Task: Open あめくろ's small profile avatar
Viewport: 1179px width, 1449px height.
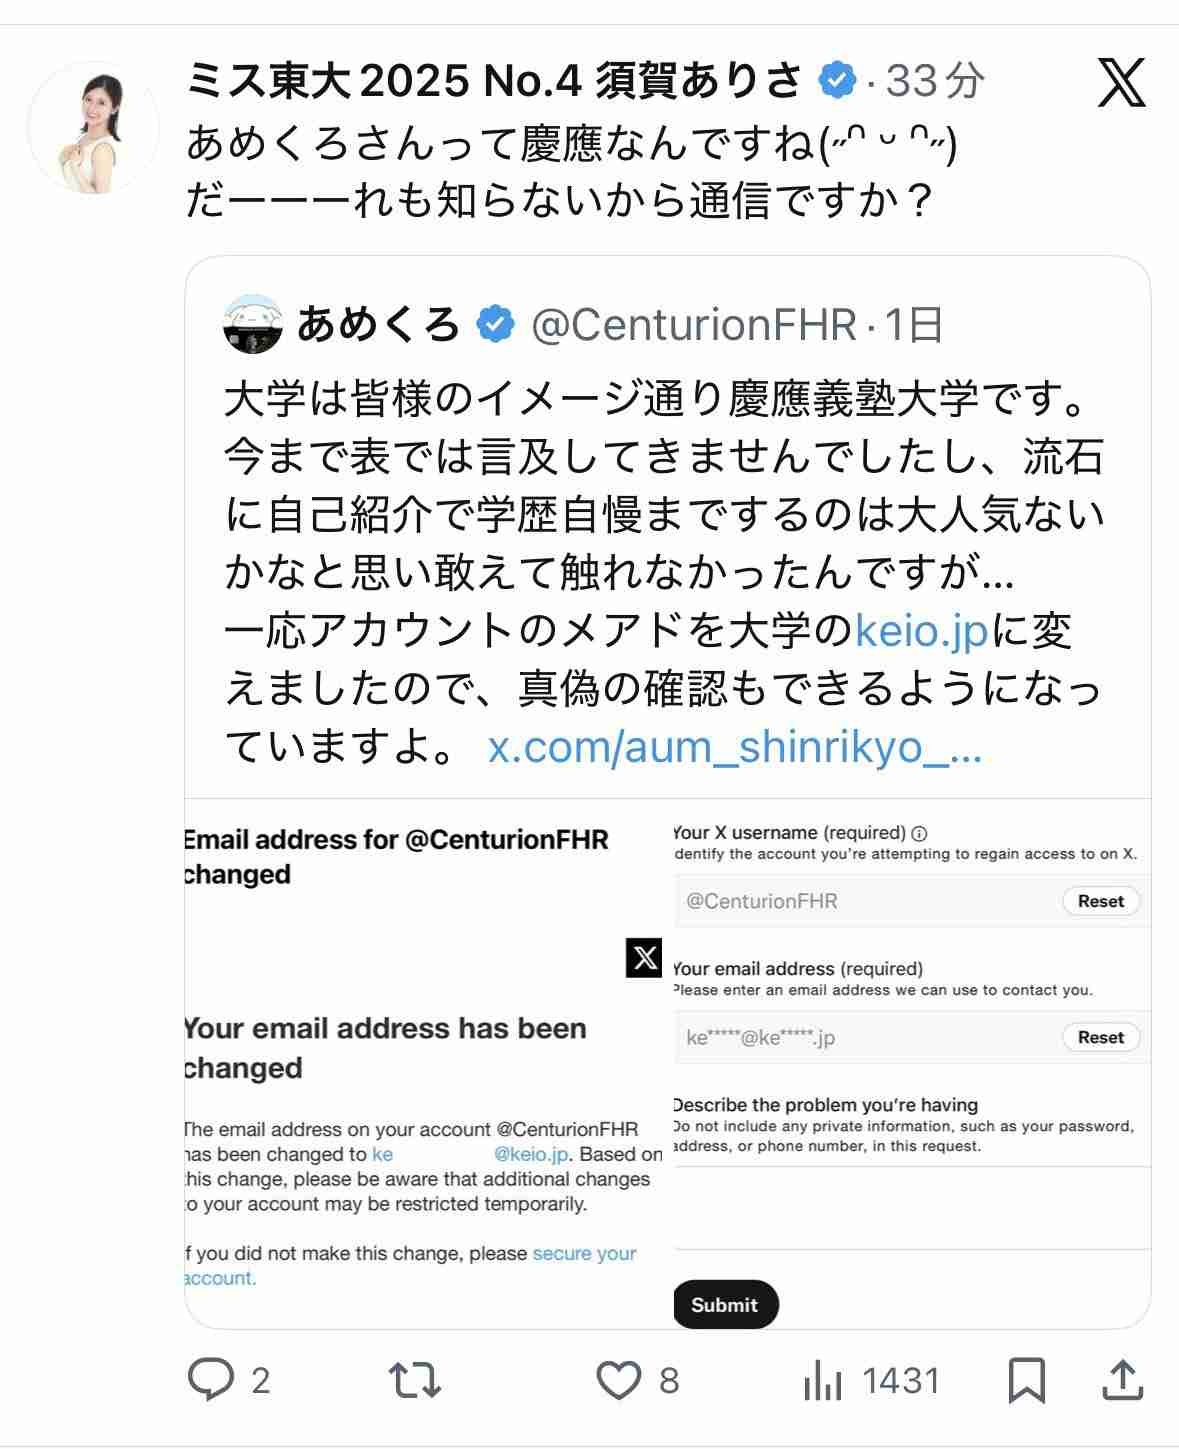Action: pyautogui.click(x=253, y=324)
